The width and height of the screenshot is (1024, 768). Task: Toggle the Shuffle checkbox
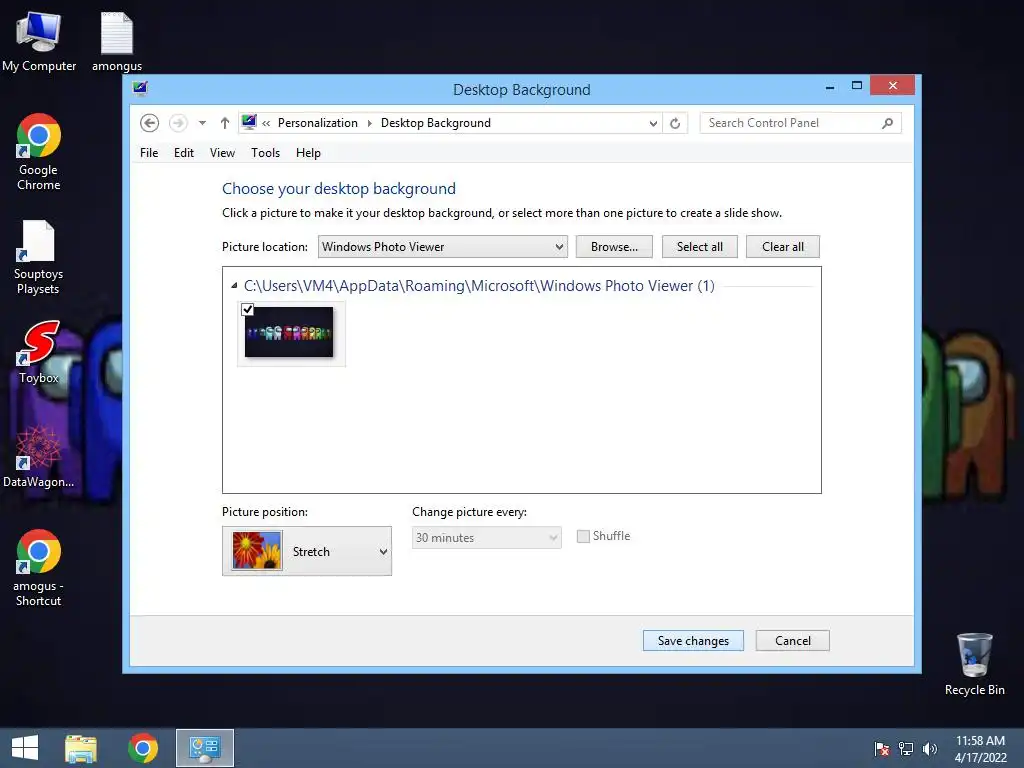coord(583,536)
